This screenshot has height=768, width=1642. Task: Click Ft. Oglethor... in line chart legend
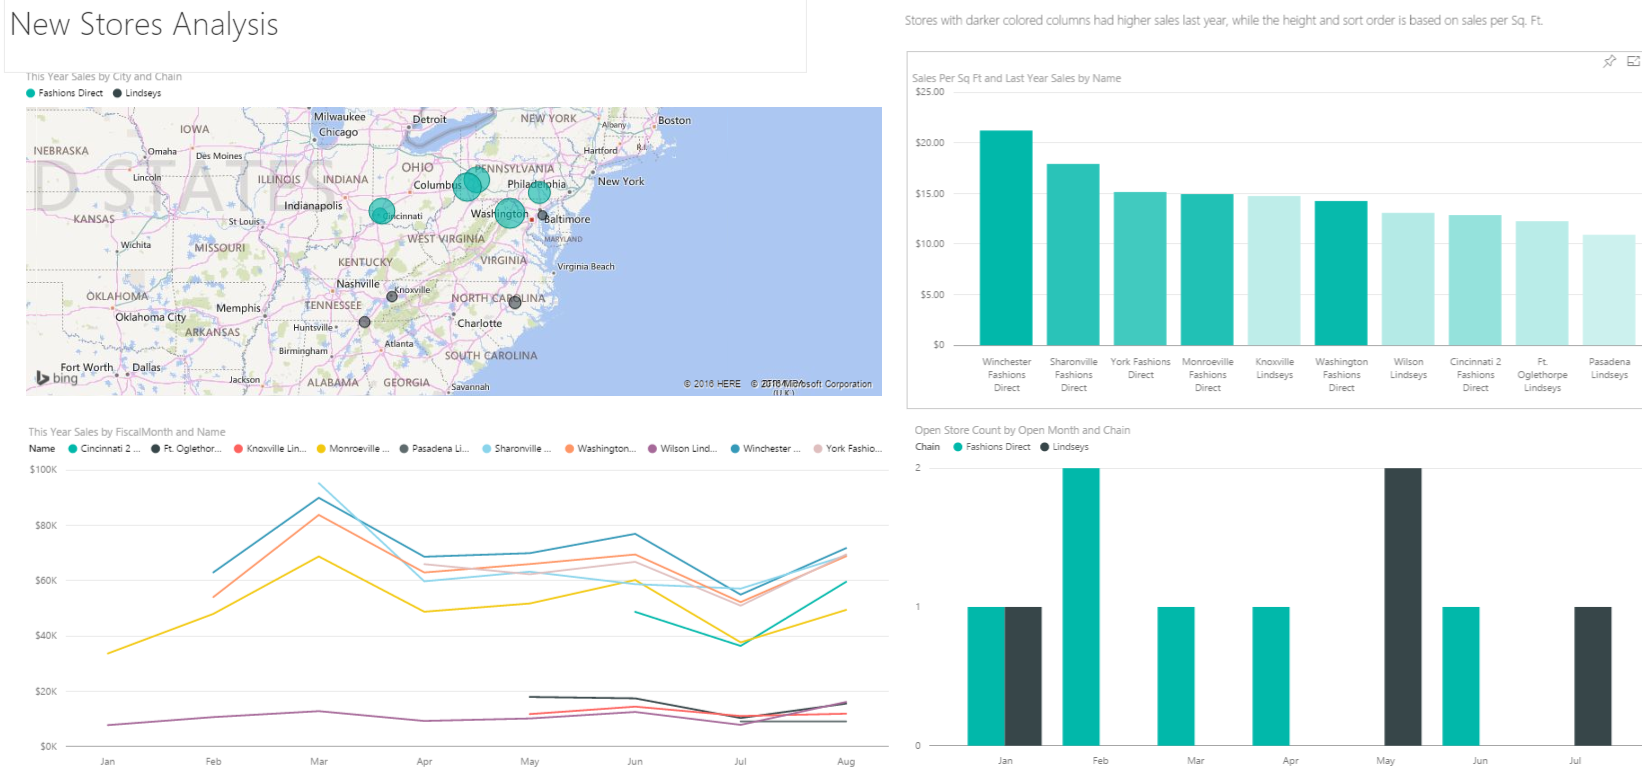point(187,449)
